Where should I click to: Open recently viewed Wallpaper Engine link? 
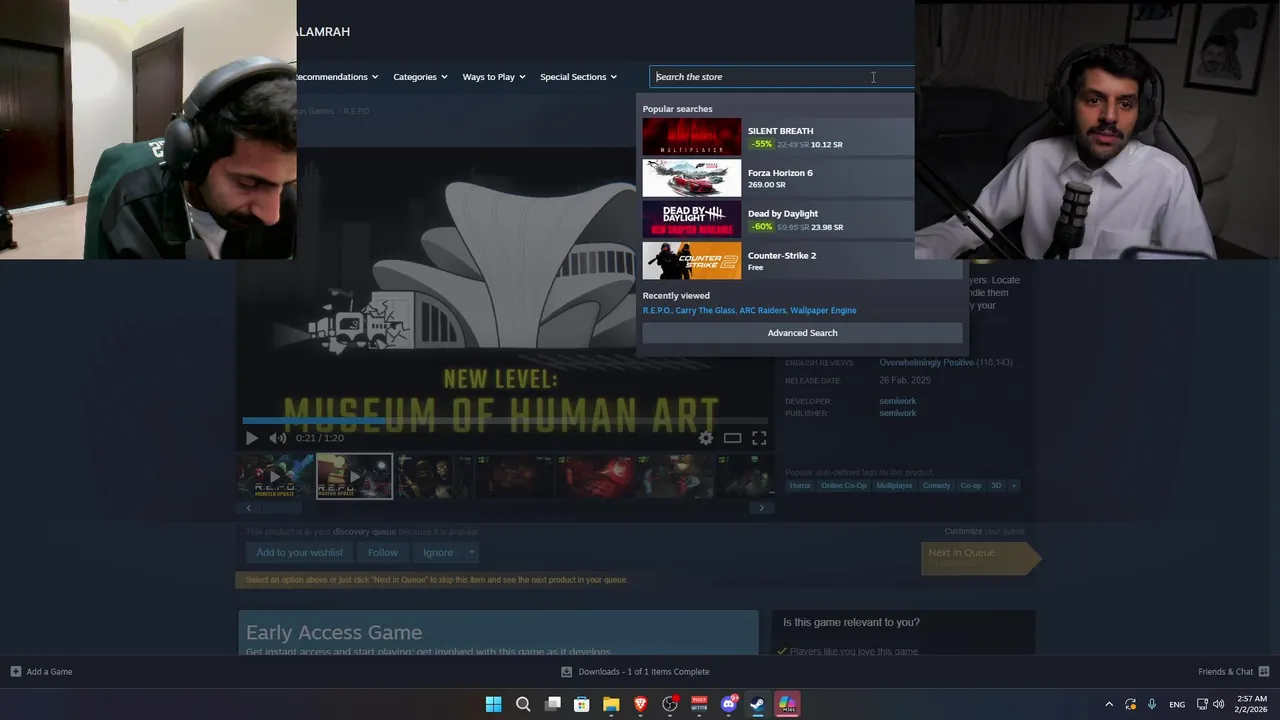click(x=823, y=310)
